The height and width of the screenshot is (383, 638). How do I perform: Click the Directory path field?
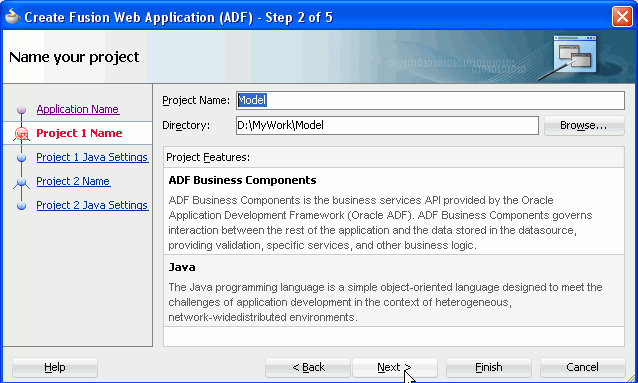point(387,125)
